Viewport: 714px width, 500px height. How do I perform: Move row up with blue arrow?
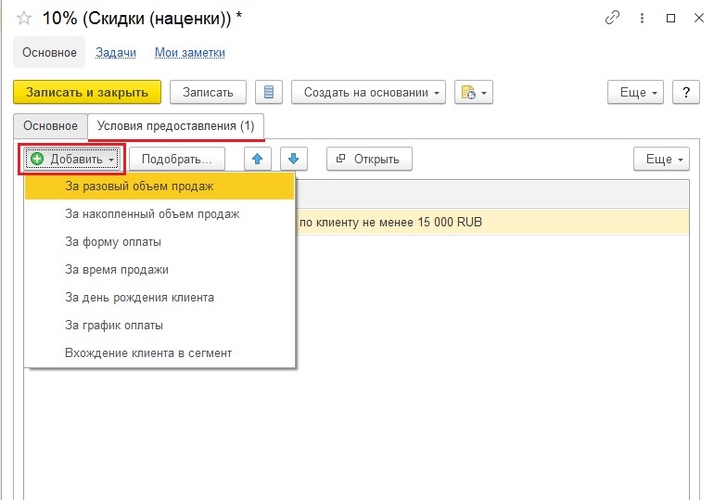pos(258,159)
